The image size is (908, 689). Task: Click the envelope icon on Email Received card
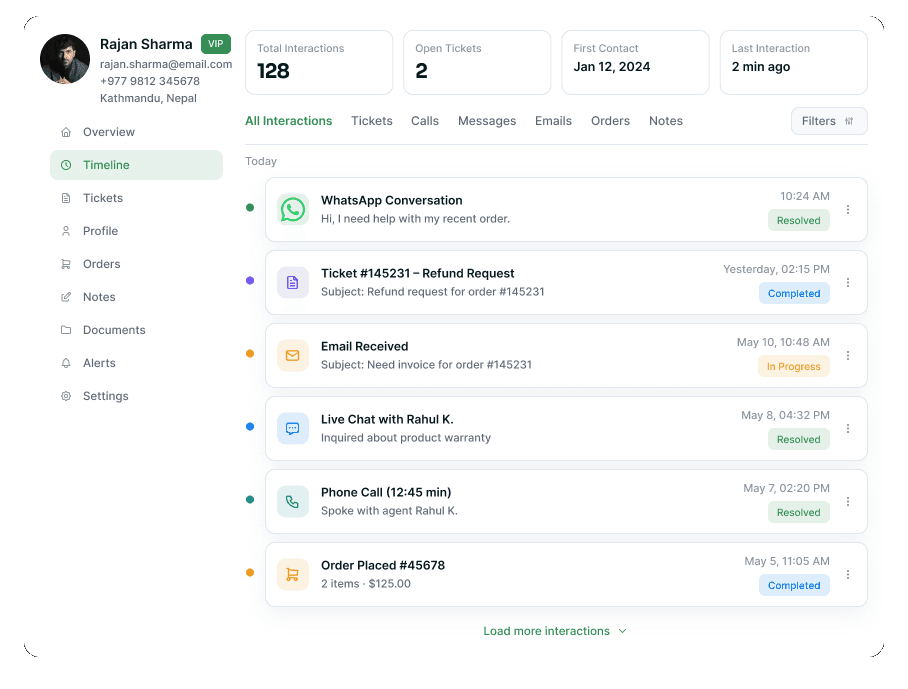coord(292,356)
